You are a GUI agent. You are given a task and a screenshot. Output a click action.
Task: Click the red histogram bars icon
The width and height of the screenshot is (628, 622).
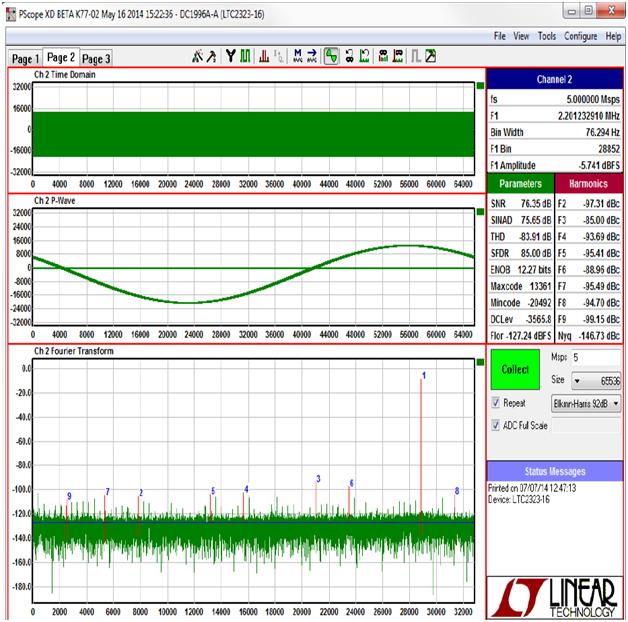pyautogui.click(x=264, y=57)
